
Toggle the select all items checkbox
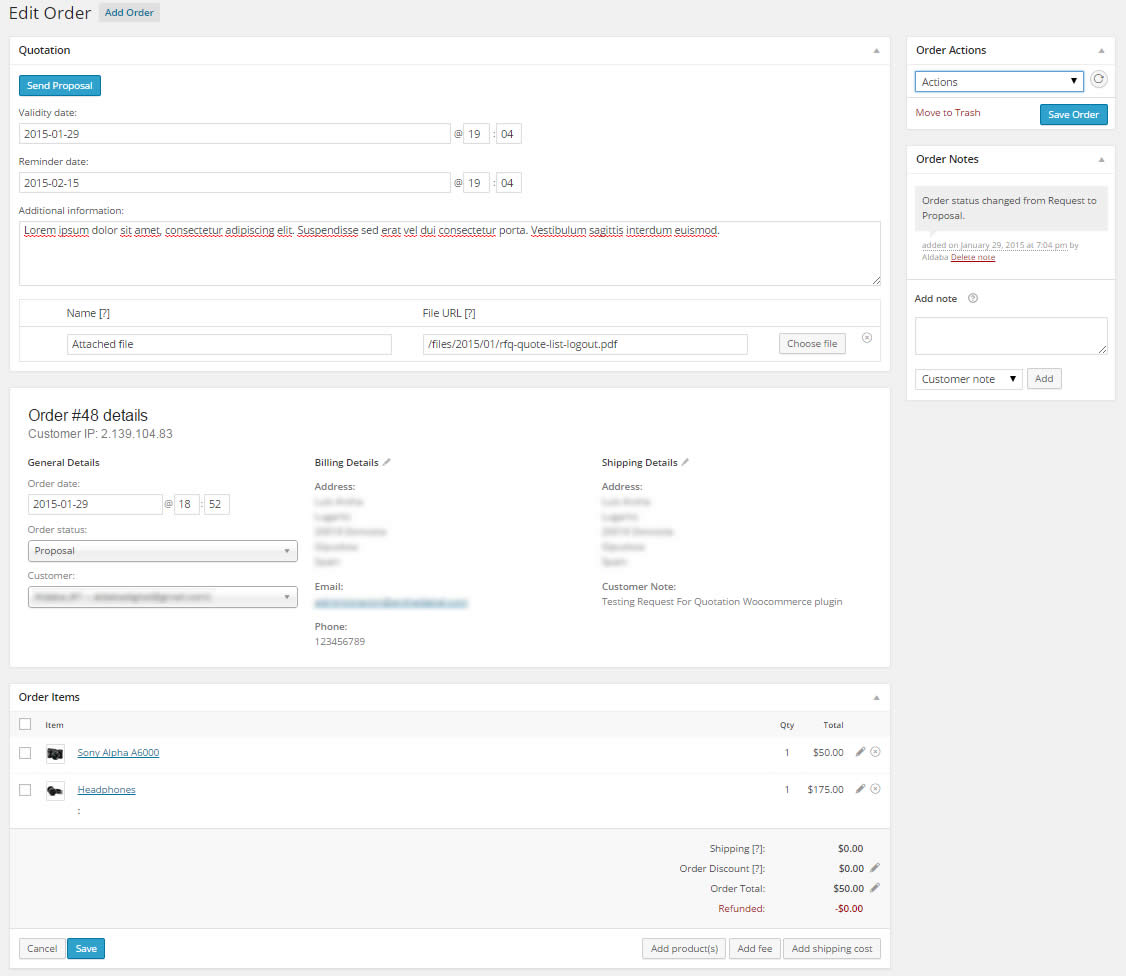tap(25, 724)
